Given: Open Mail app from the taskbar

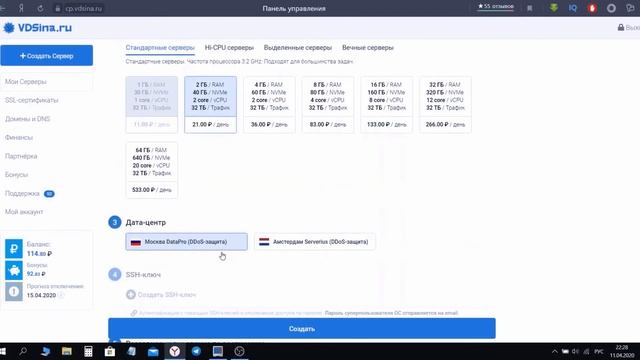Looking at the screenshot, I should click(153, 351).
